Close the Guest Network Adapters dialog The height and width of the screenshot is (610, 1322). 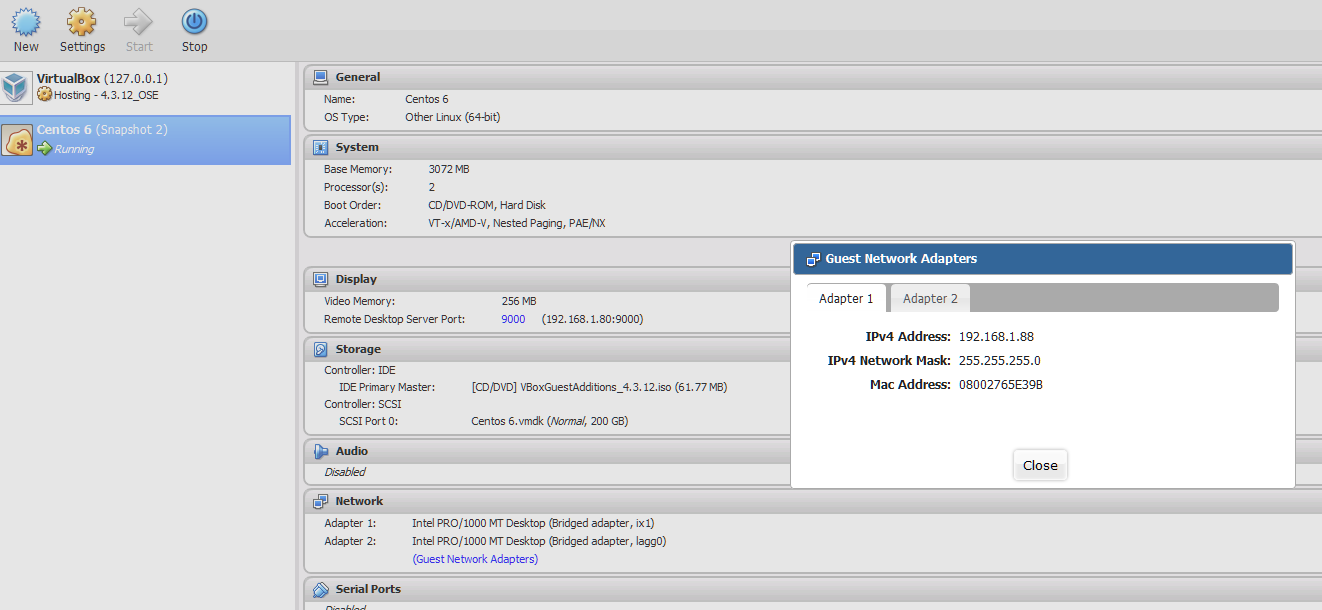(x=1040, y=465)
